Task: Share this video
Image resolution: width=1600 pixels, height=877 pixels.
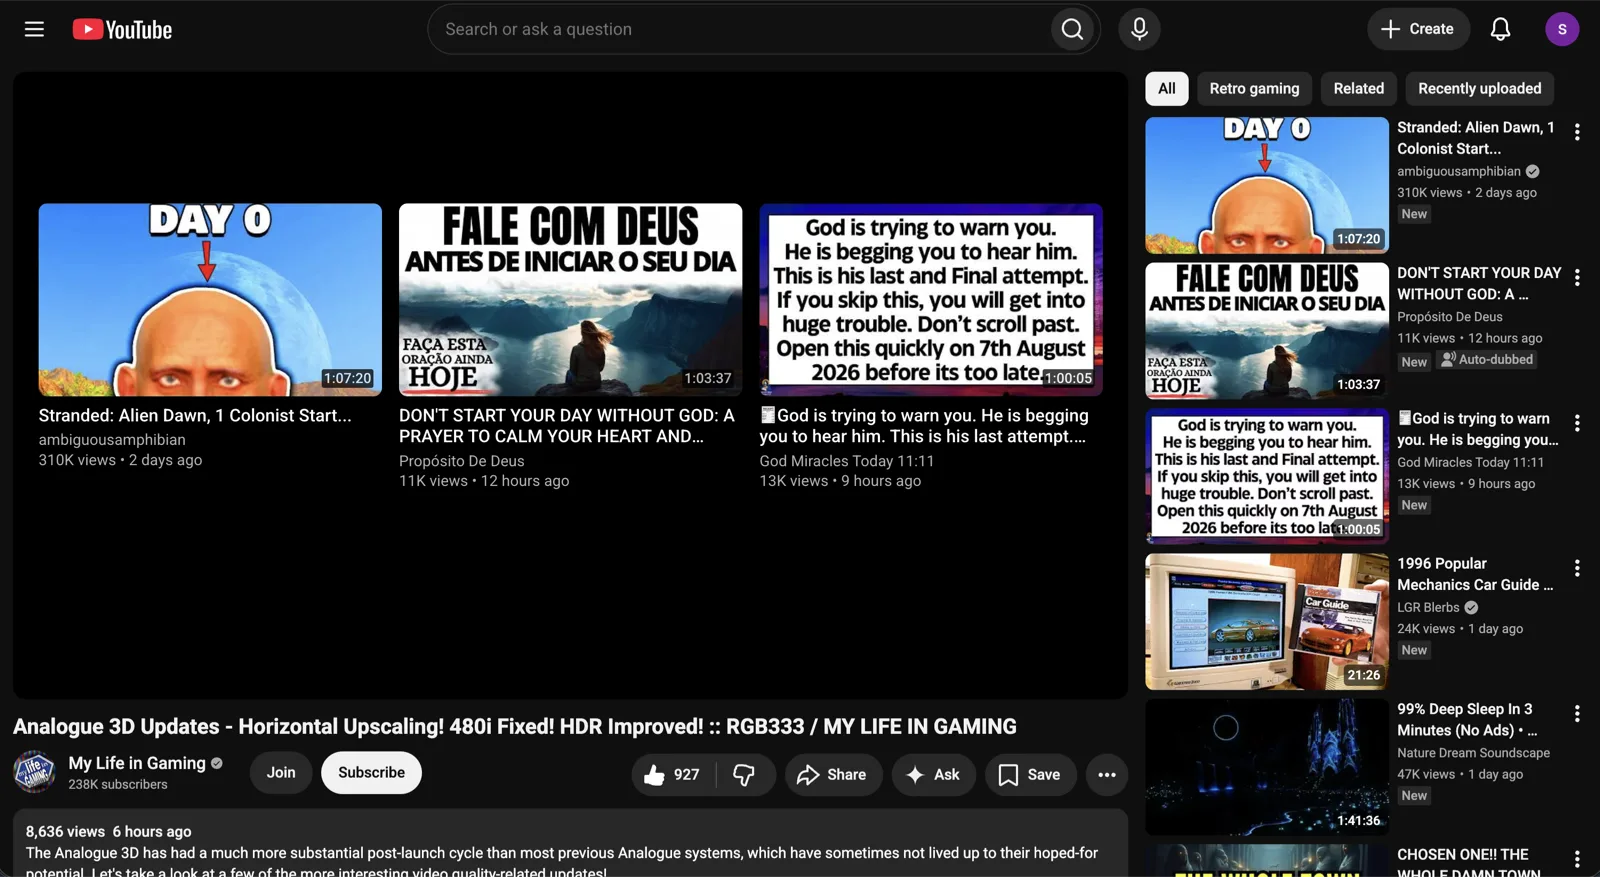Action: point(832,775)
